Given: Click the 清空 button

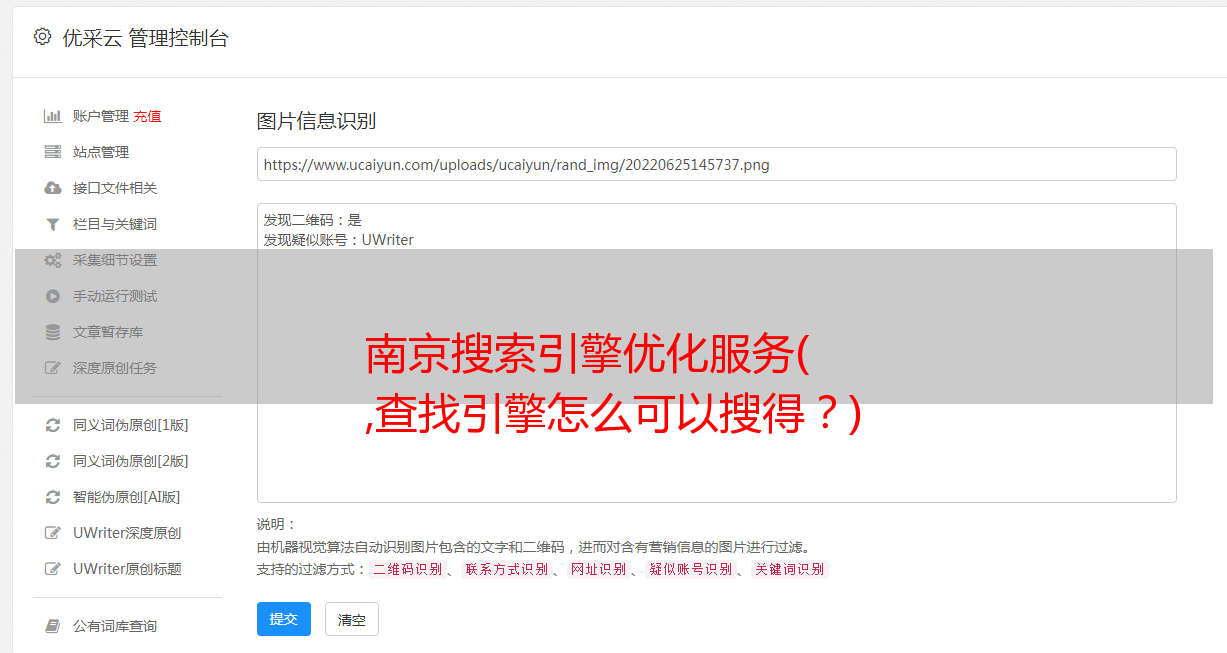Looking at the screenshot, I should pos(352,619).
